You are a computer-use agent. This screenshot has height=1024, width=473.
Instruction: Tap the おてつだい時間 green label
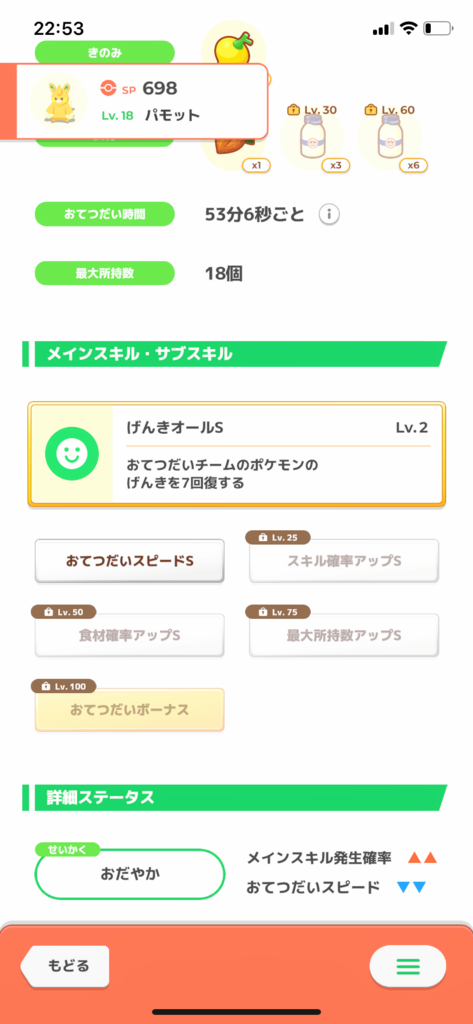point(105,214)
